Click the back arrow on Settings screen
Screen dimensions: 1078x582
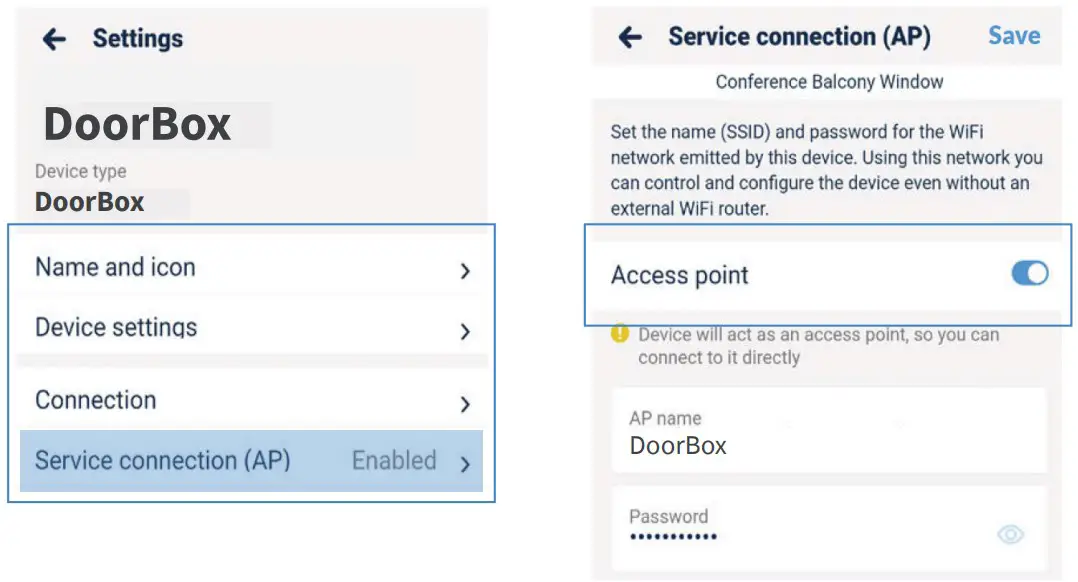[x=52, y=38]
